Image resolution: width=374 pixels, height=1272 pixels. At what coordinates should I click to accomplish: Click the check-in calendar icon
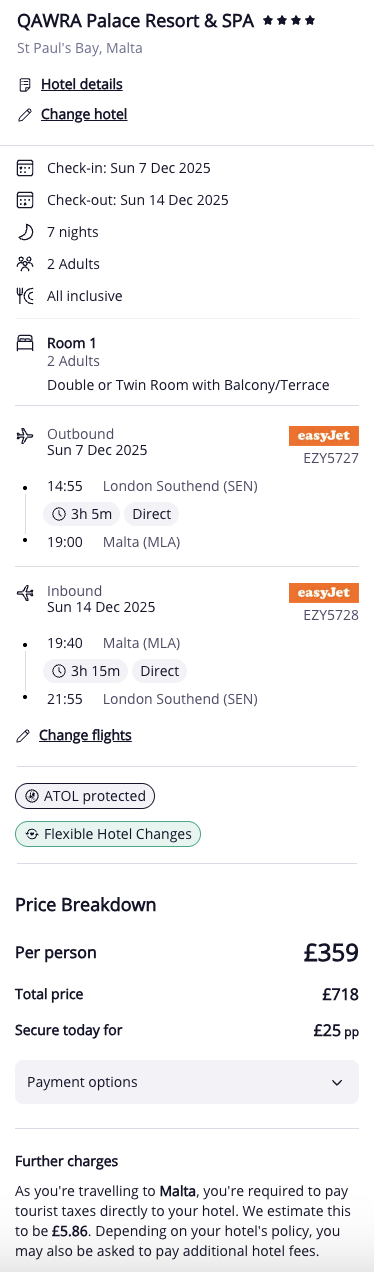pyautogui.click(x=26, y=168)
